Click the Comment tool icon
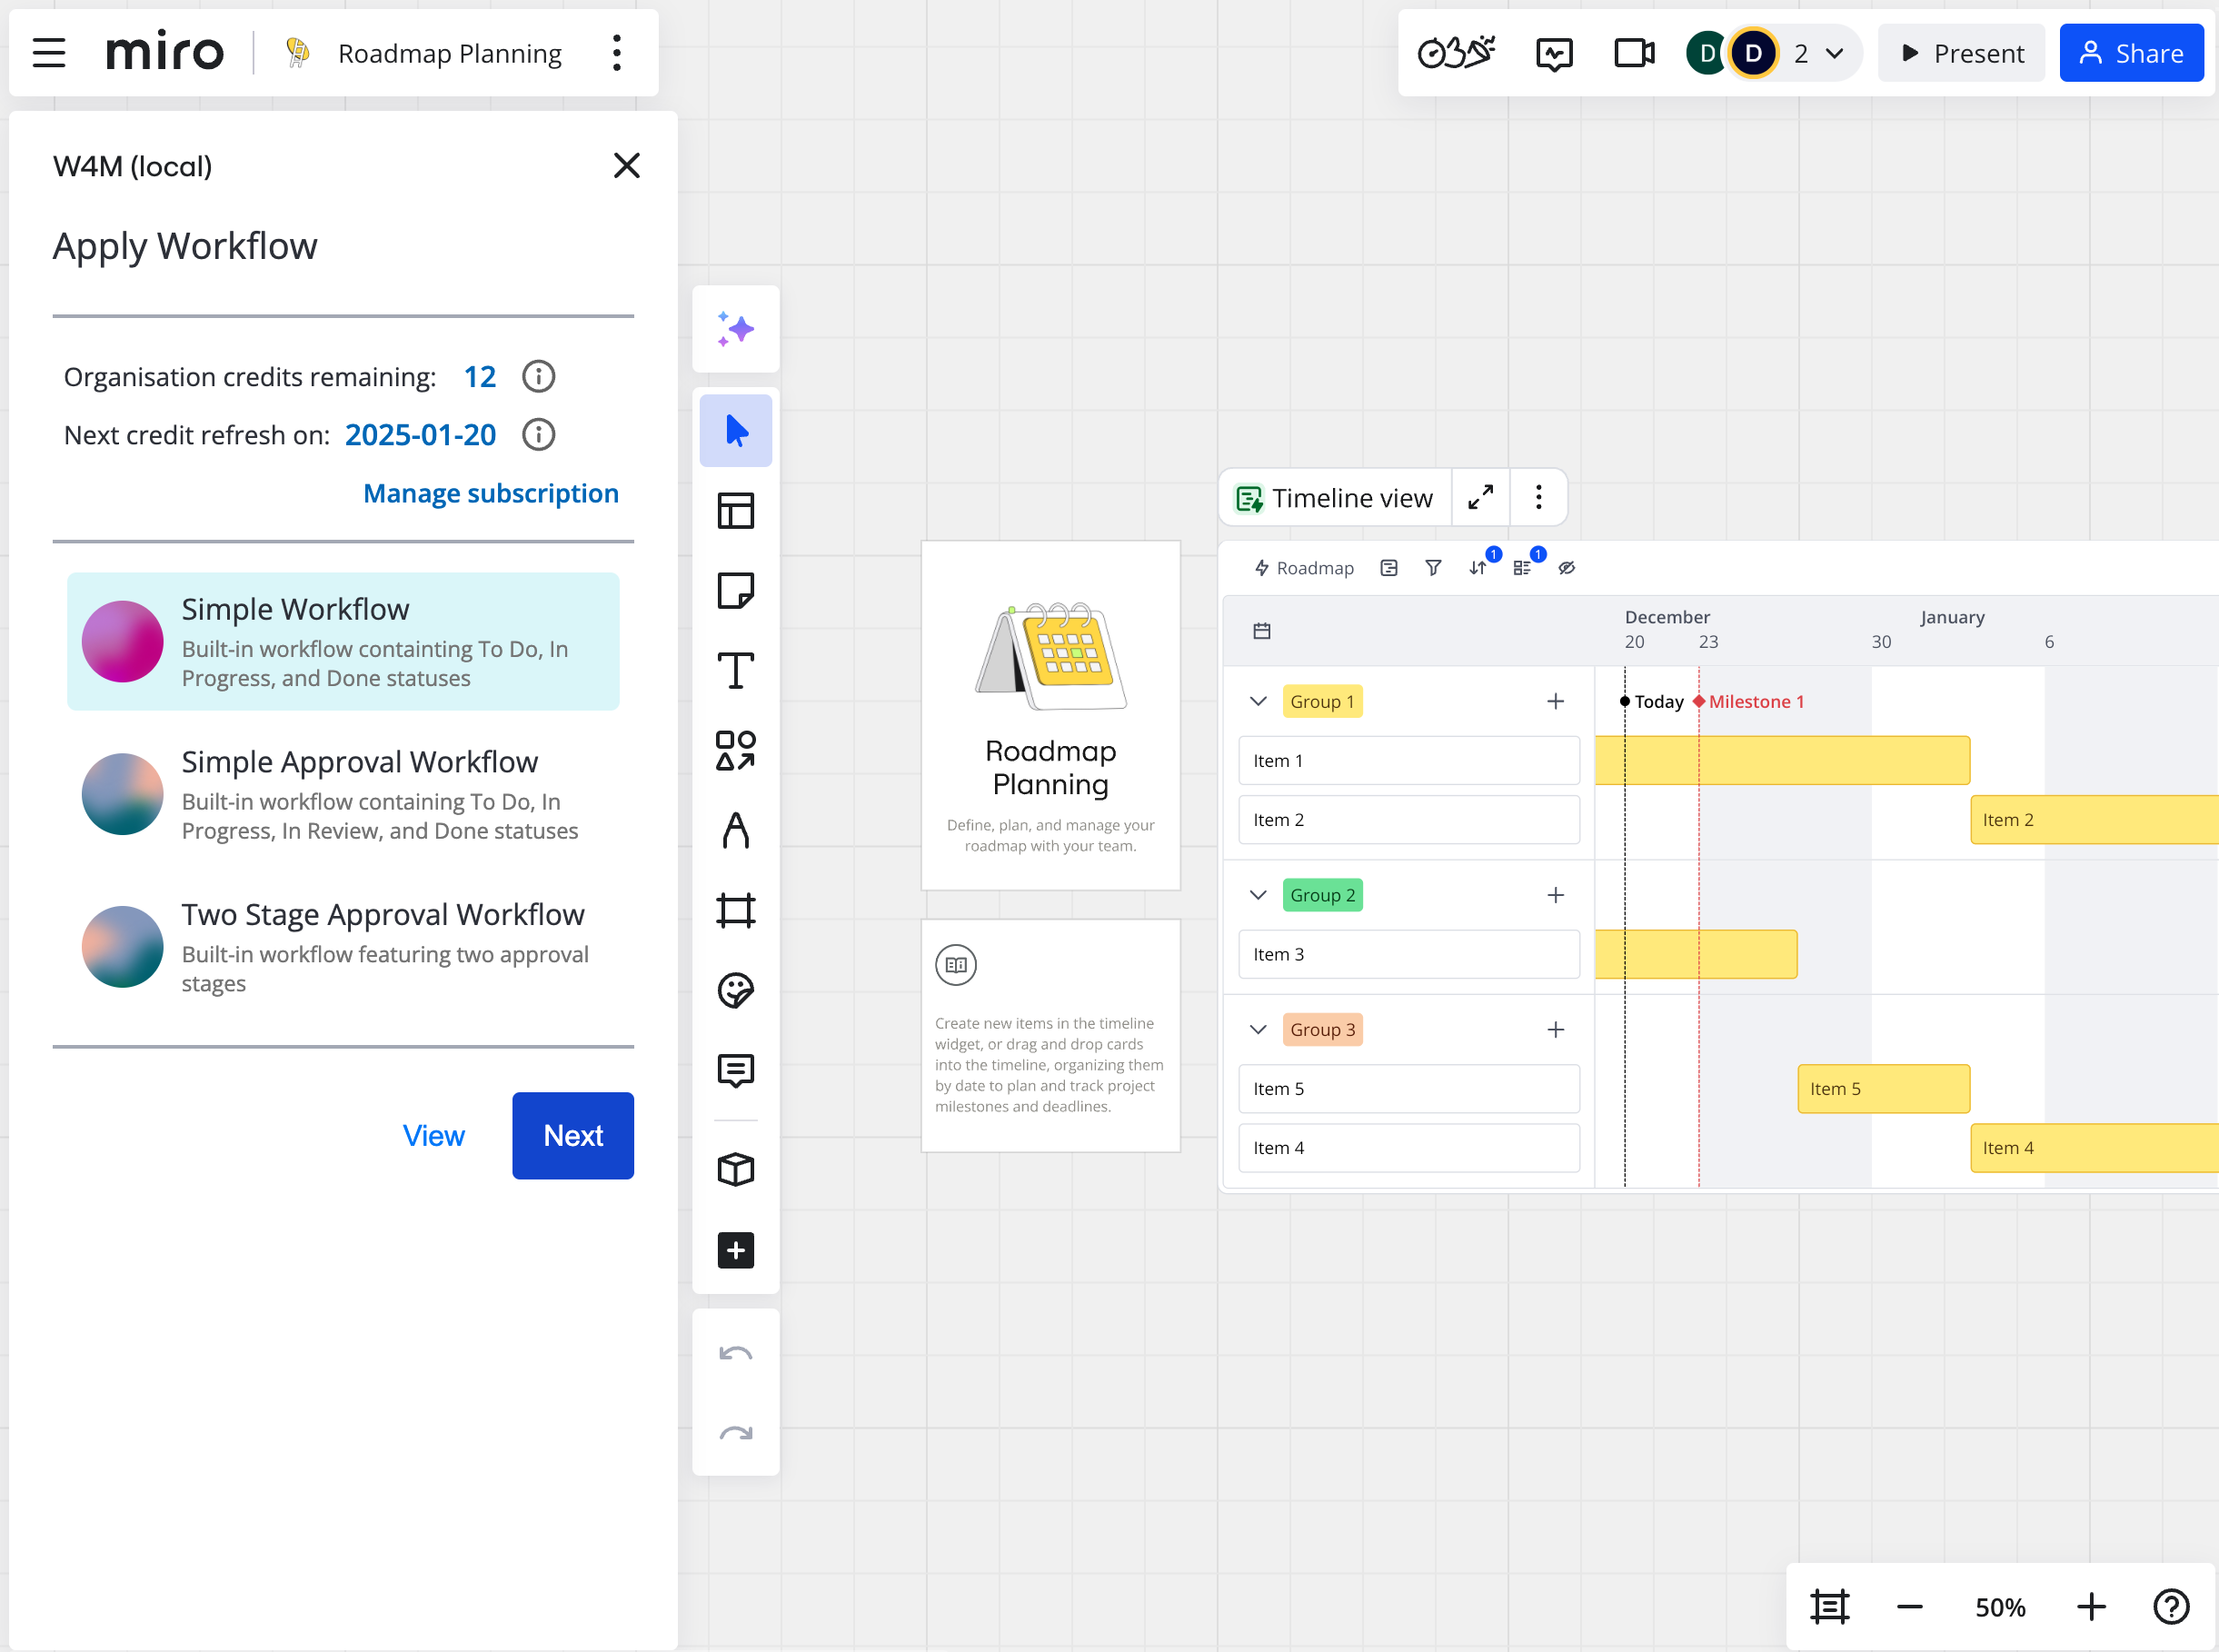The image size is (2219, 1652). (x=736, y=1069)
